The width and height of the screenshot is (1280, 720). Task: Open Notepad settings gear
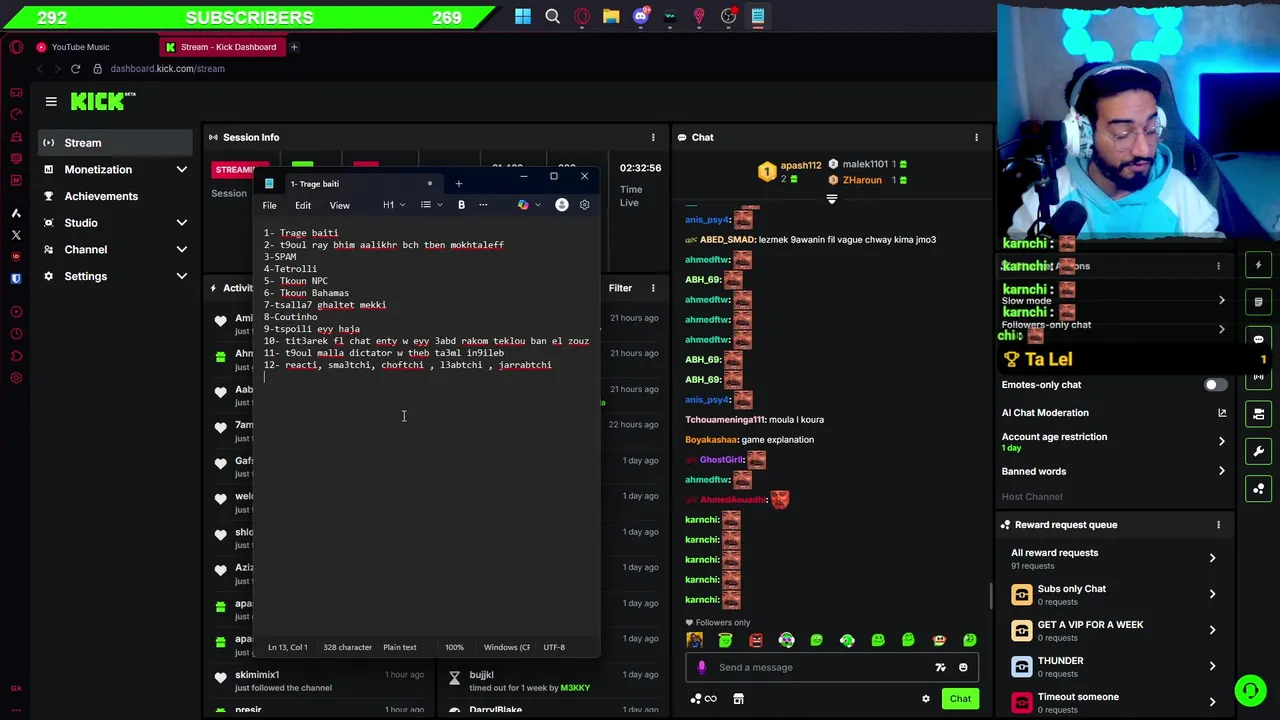point(585,205)
